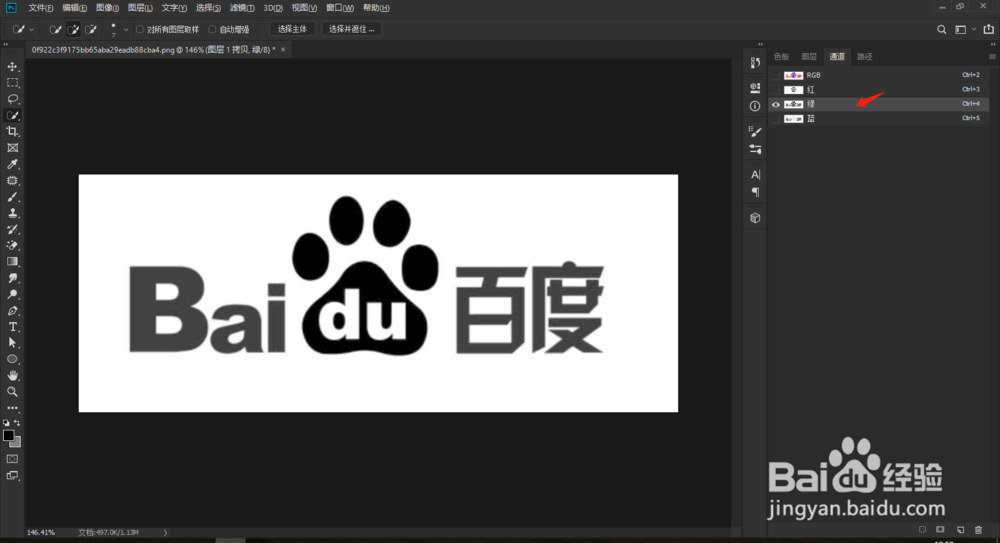This screenshot has height=543, width=1000.
Task: Click create new channel icon
Action: tap(960, 530)
